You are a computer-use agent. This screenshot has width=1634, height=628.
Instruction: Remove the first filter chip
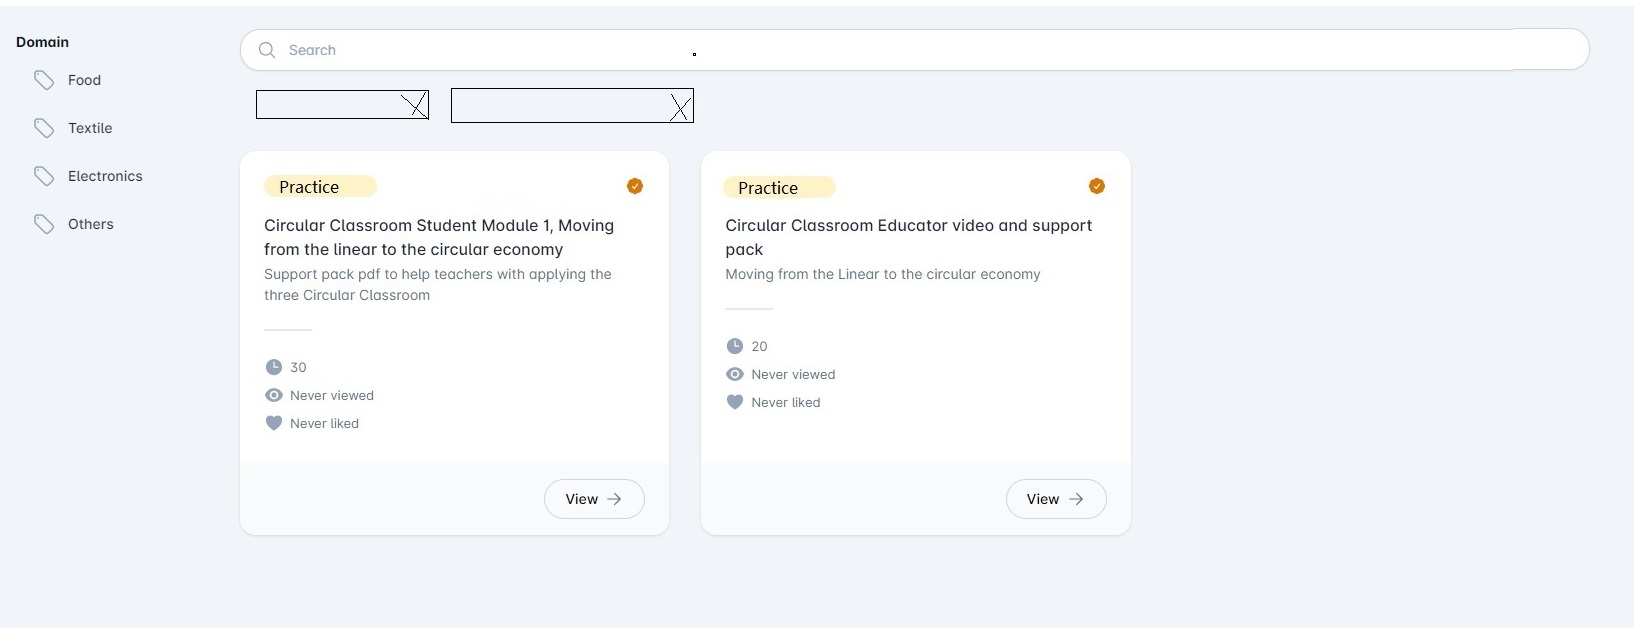pyautogui.click(x=415, y=105)
